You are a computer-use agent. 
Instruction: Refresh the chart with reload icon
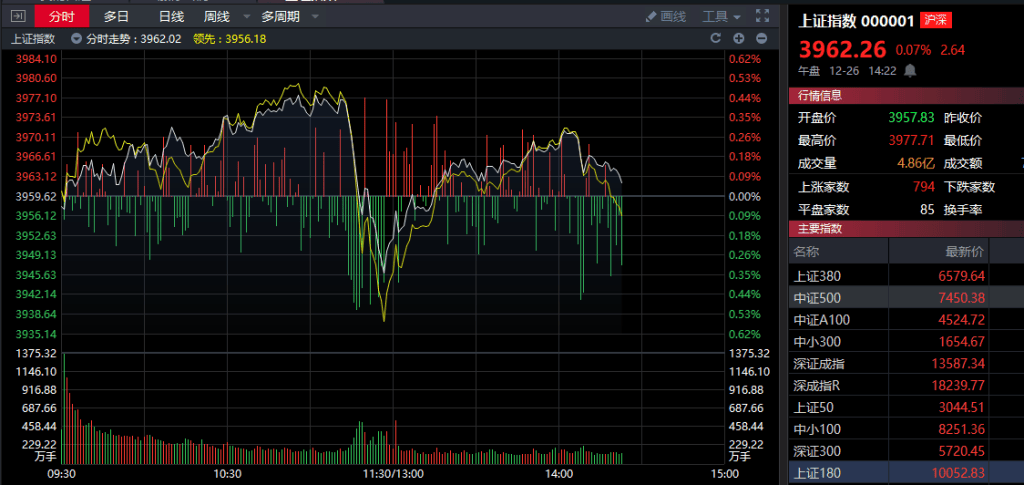715,38
